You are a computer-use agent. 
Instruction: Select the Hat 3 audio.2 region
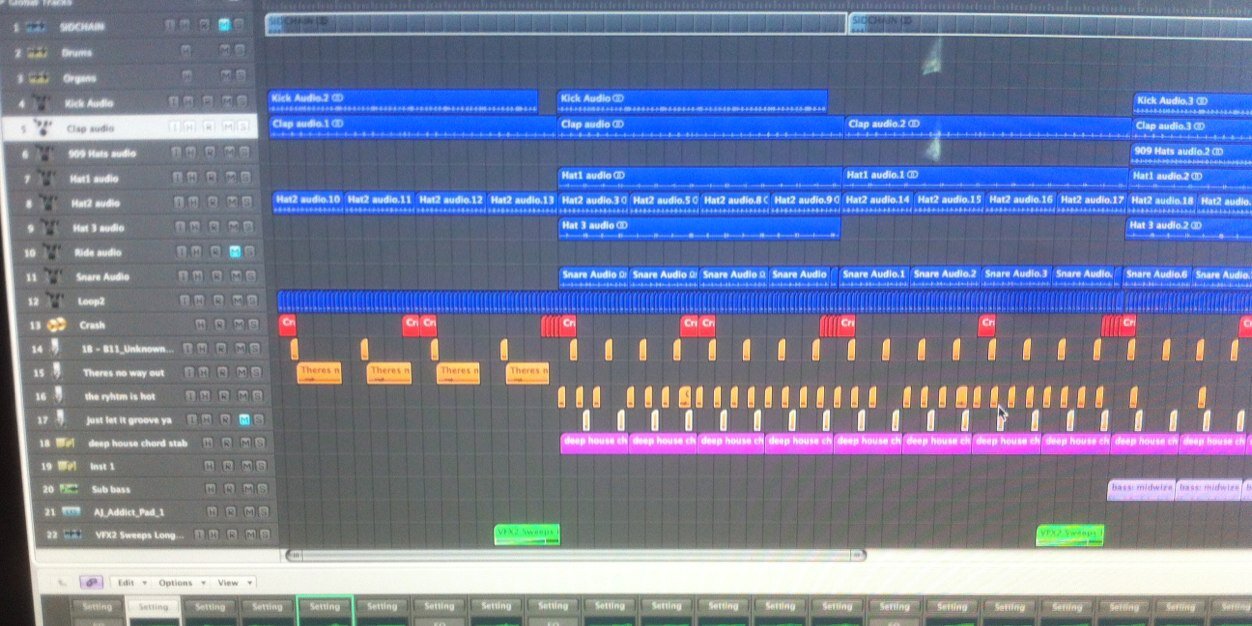click(x=1188, y=228)
